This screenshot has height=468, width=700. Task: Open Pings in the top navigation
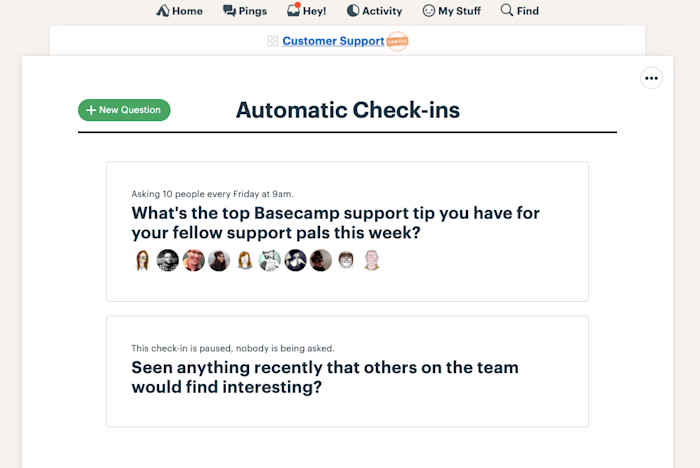point(245,11)
